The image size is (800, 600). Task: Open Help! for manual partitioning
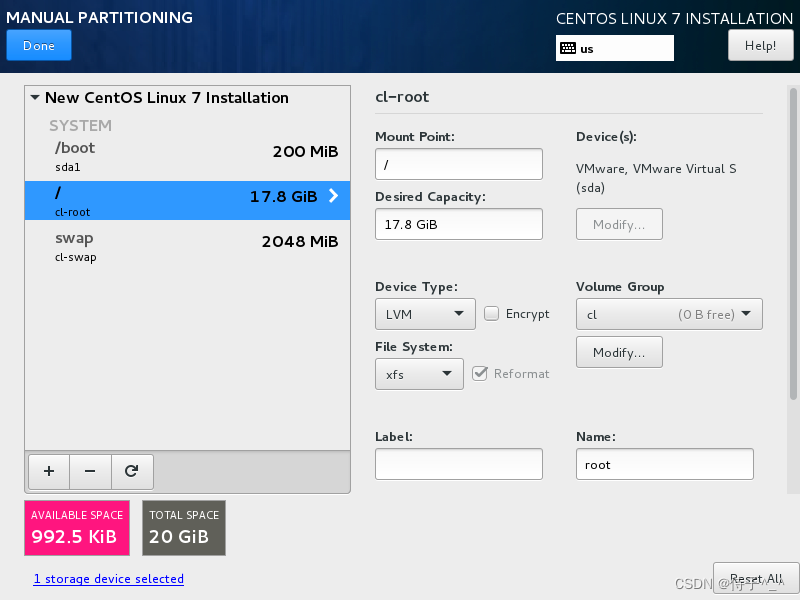pos(760,45)
